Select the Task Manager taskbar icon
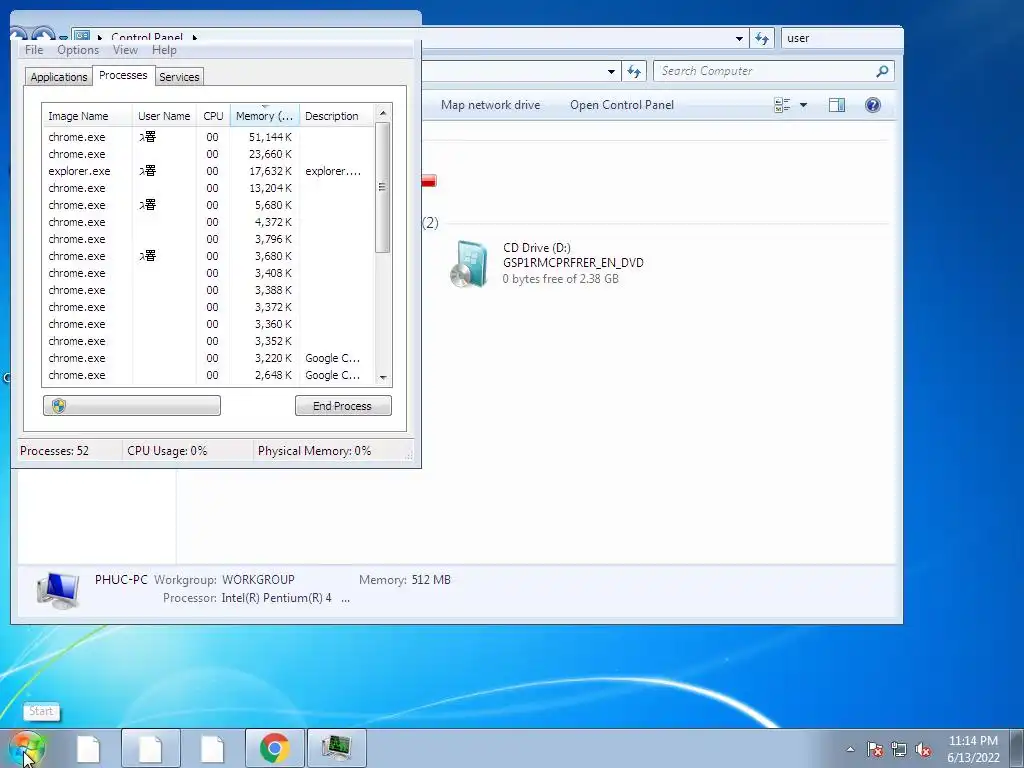The image size is (1024, 768). point(336,748)
